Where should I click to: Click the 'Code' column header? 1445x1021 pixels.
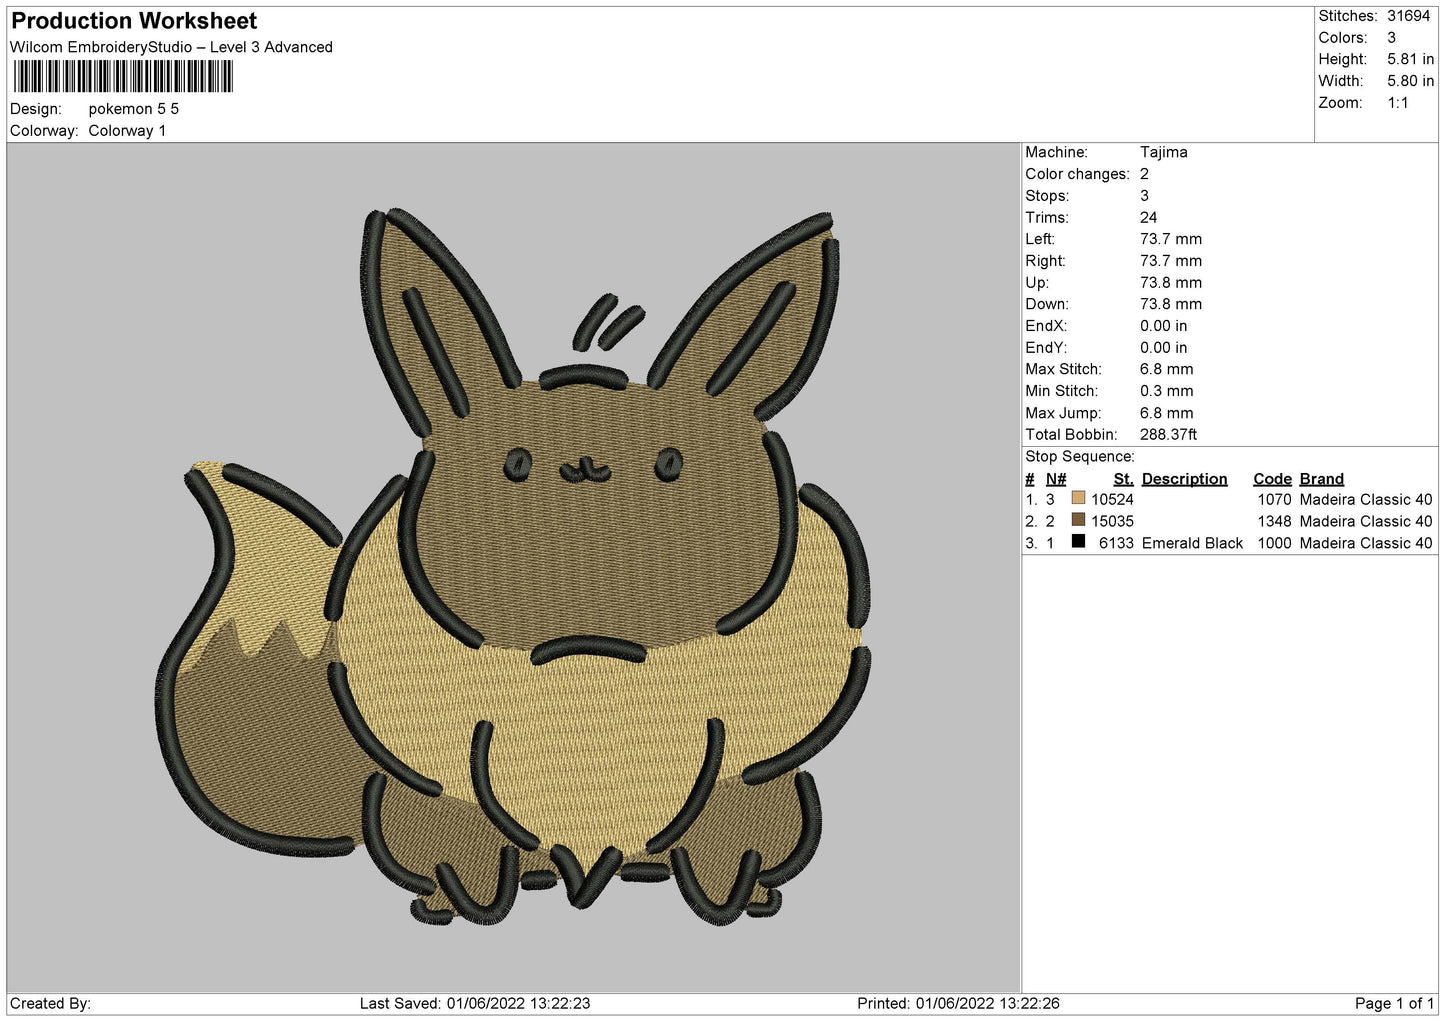1273,479
